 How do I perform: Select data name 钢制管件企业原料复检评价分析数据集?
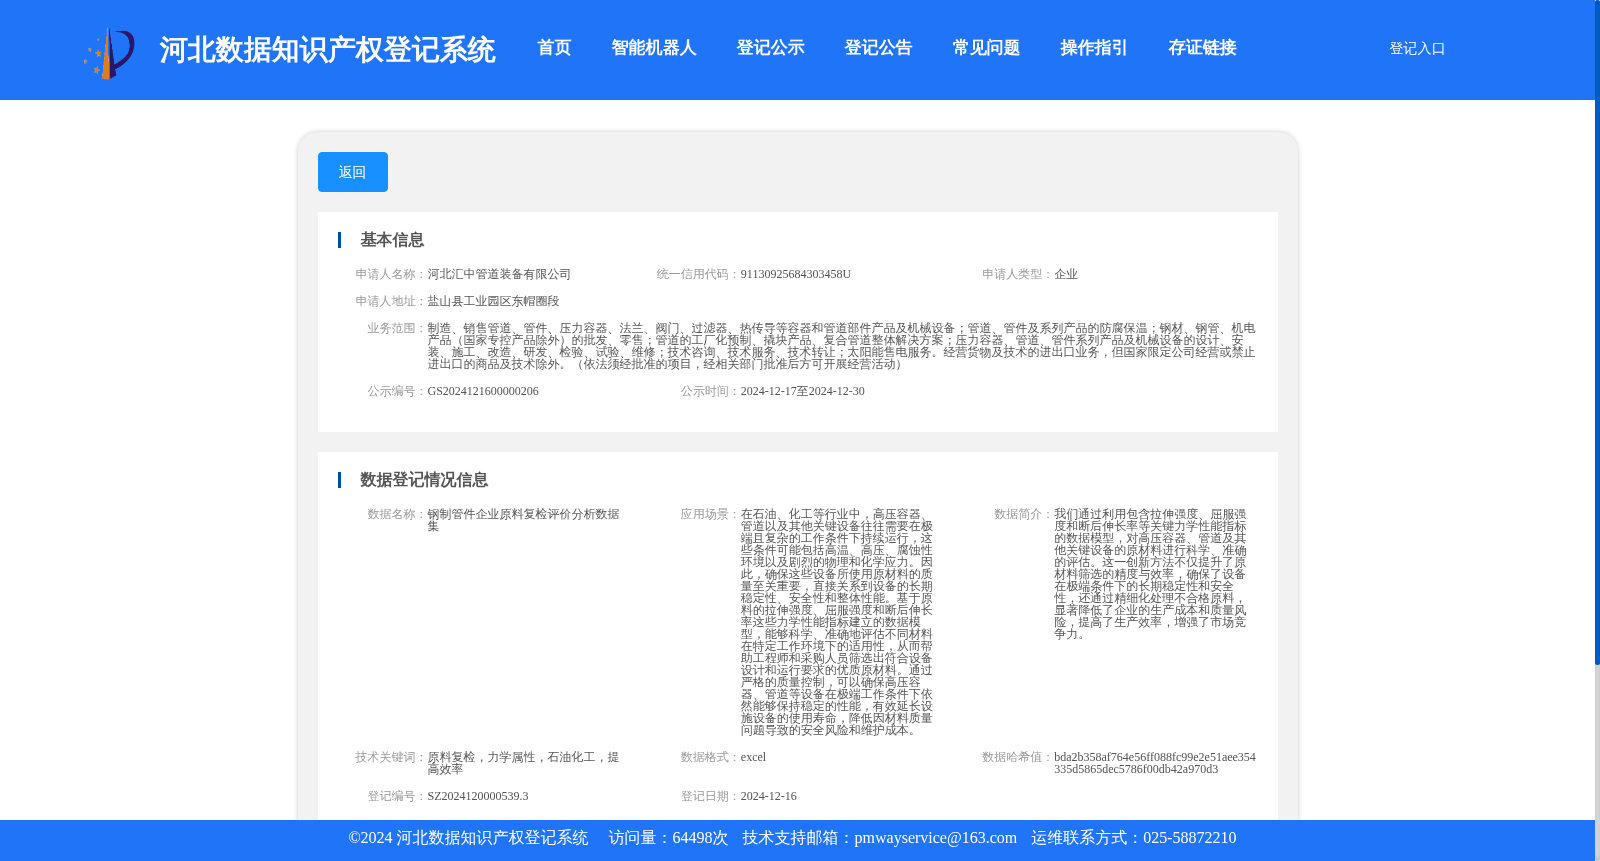(x=524, y=520)
